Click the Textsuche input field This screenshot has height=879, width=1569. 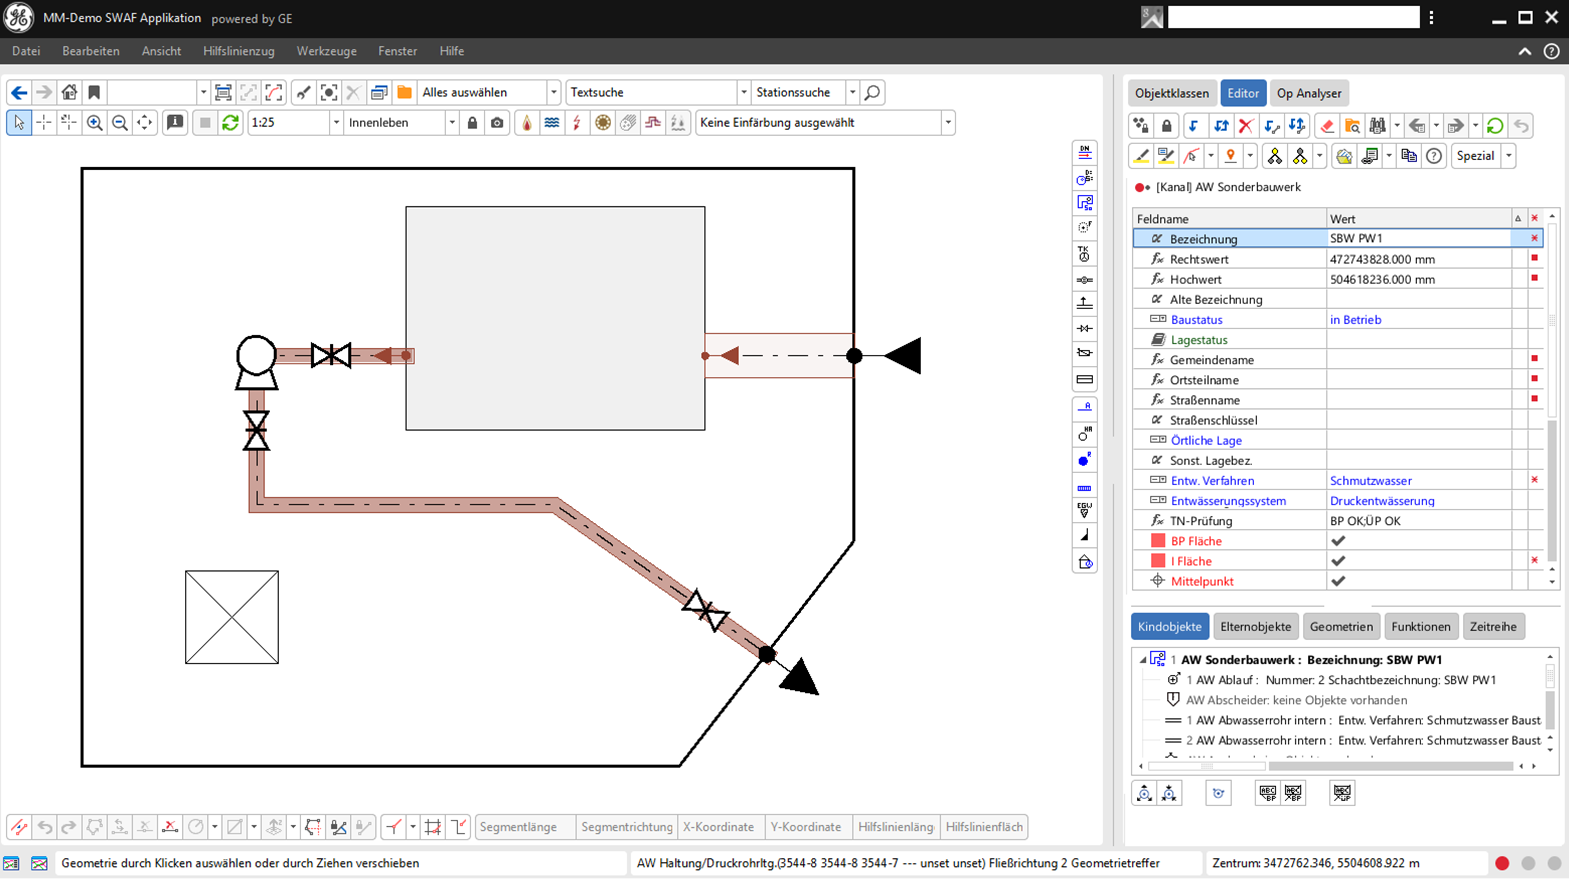(652, 92)
